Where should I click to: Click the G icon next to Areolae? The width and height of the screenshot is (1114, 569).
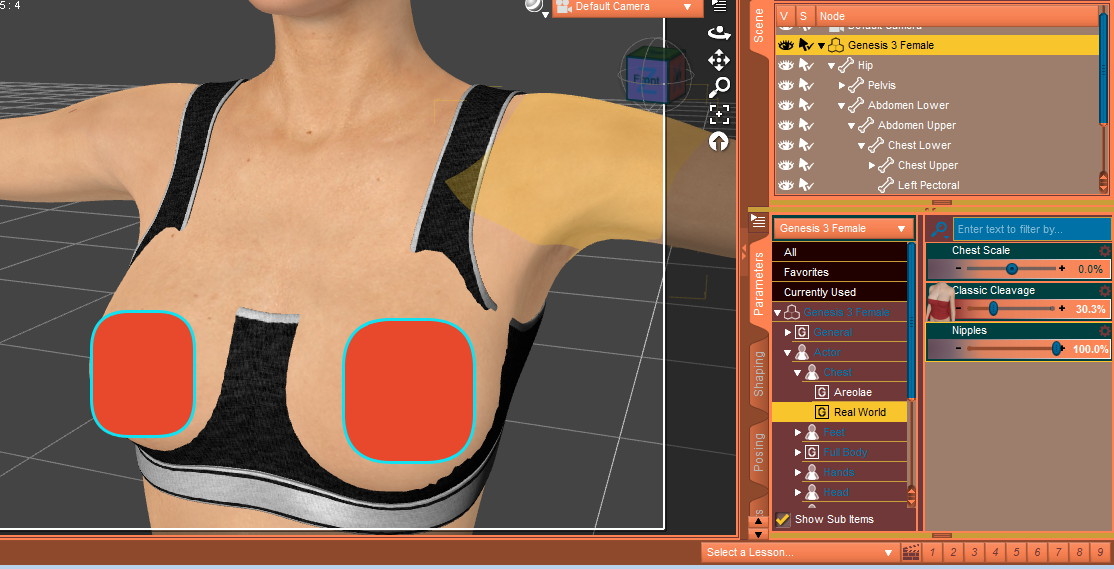822,392
